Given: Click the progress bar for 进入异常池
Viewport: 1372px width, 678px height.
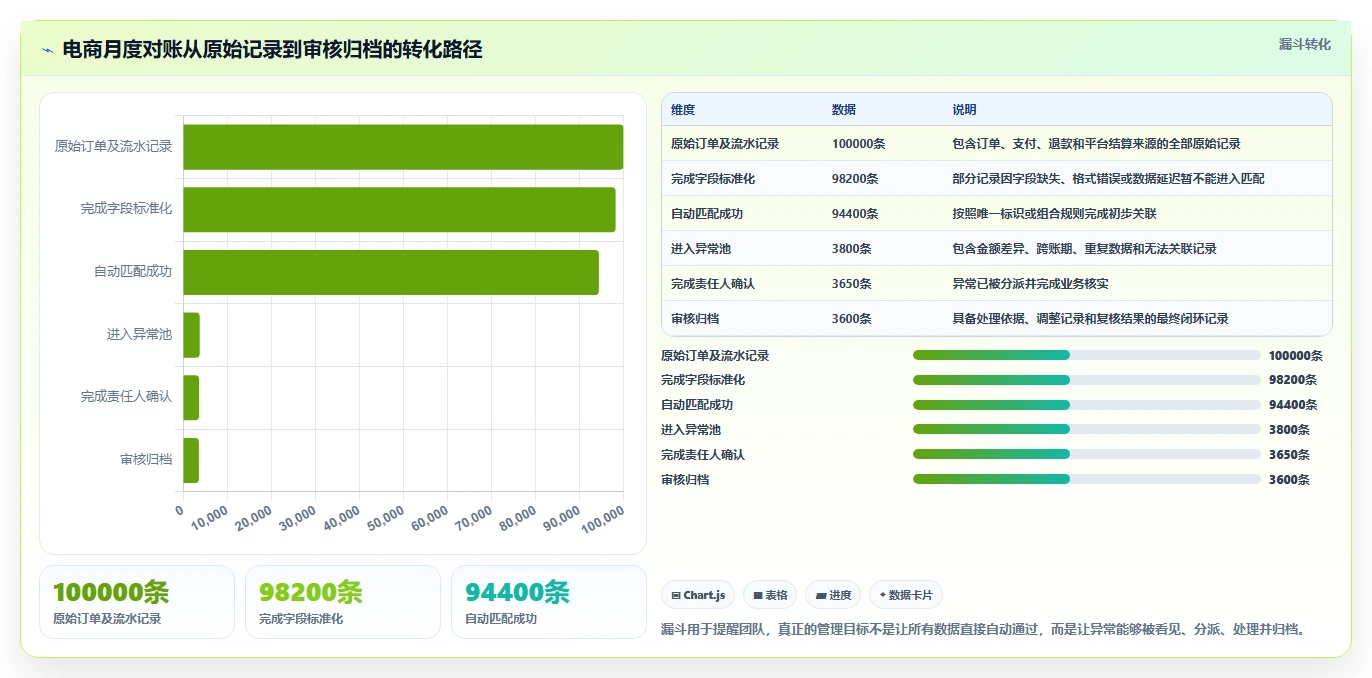Looking at the screenshot, I should (1087, 429).
